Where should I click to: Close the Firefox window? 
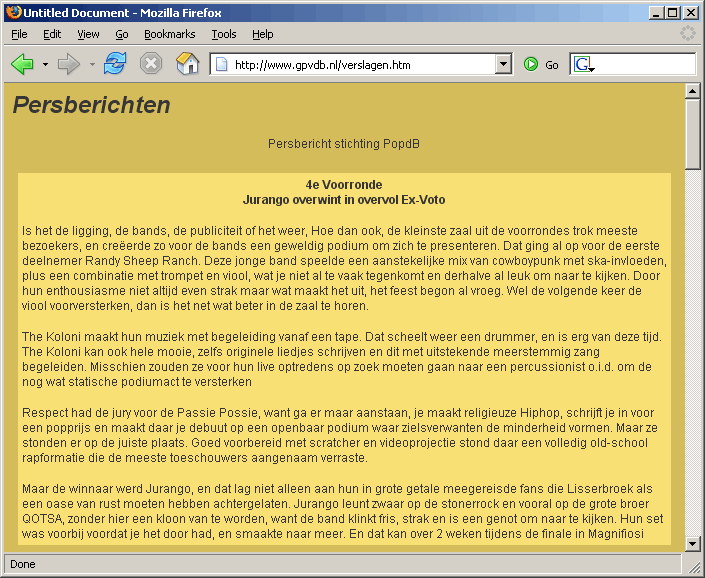[x=691, y=13]
